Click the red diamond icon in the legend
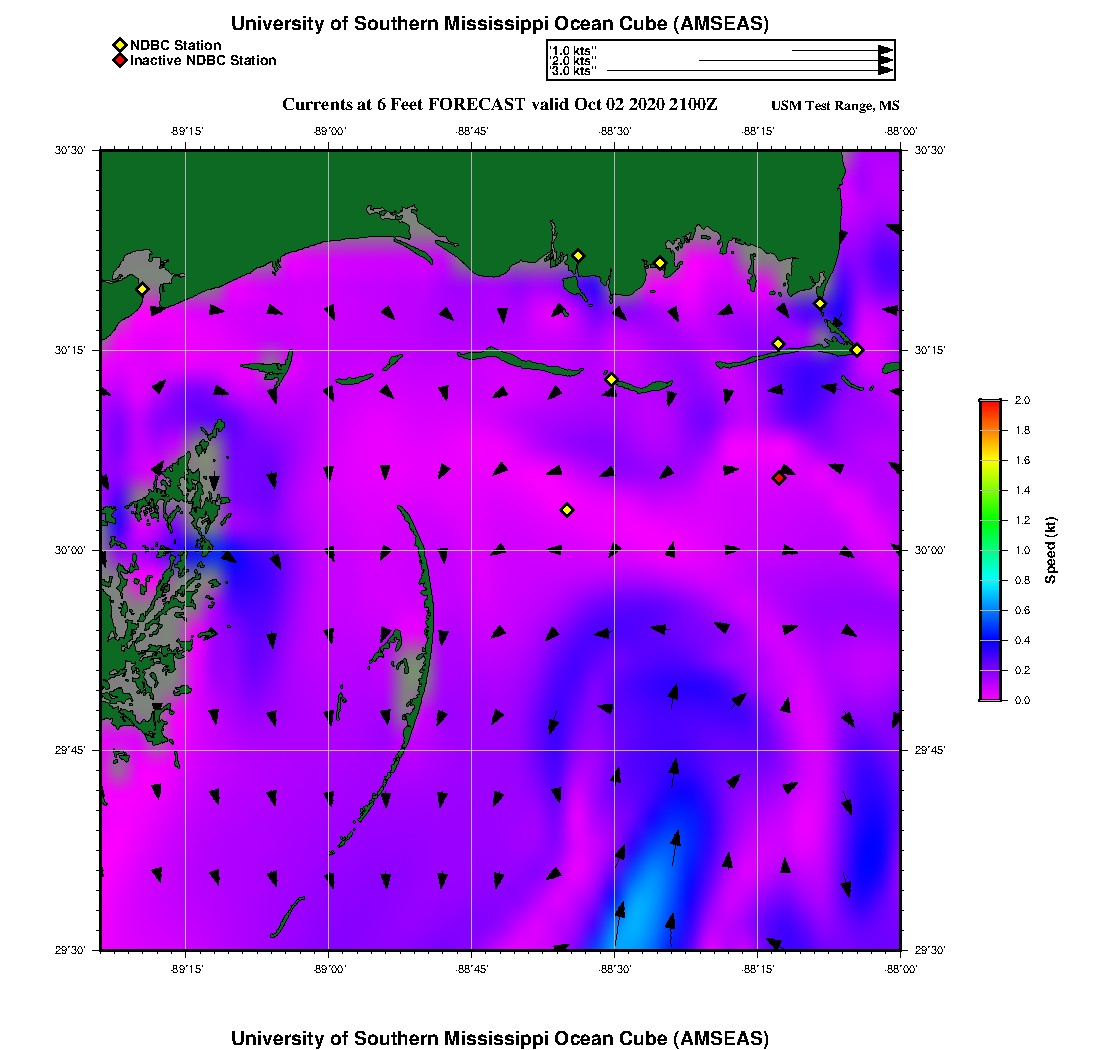Image resolution: width=1100 pixels, height=1050 pixels. pos(119,60)
